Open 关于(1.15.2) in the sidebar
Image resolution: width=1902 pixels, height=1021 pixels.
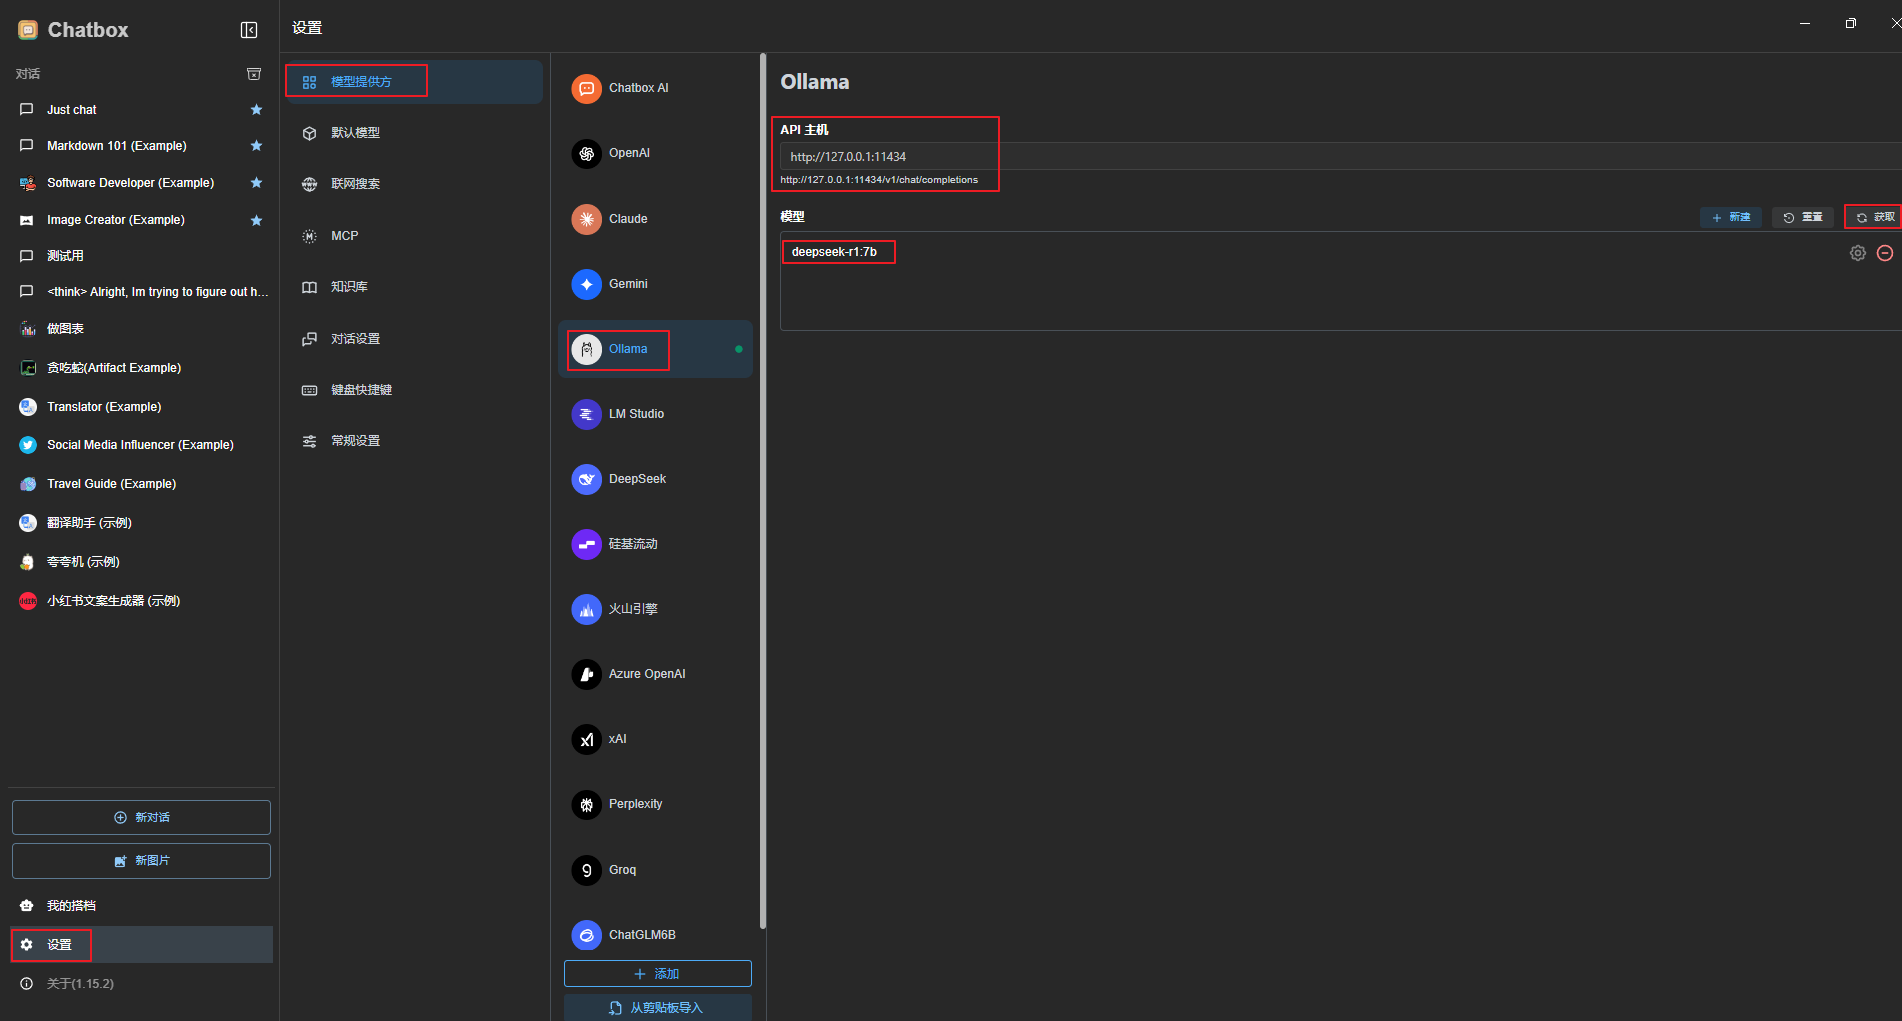click(x=141, y=984)
